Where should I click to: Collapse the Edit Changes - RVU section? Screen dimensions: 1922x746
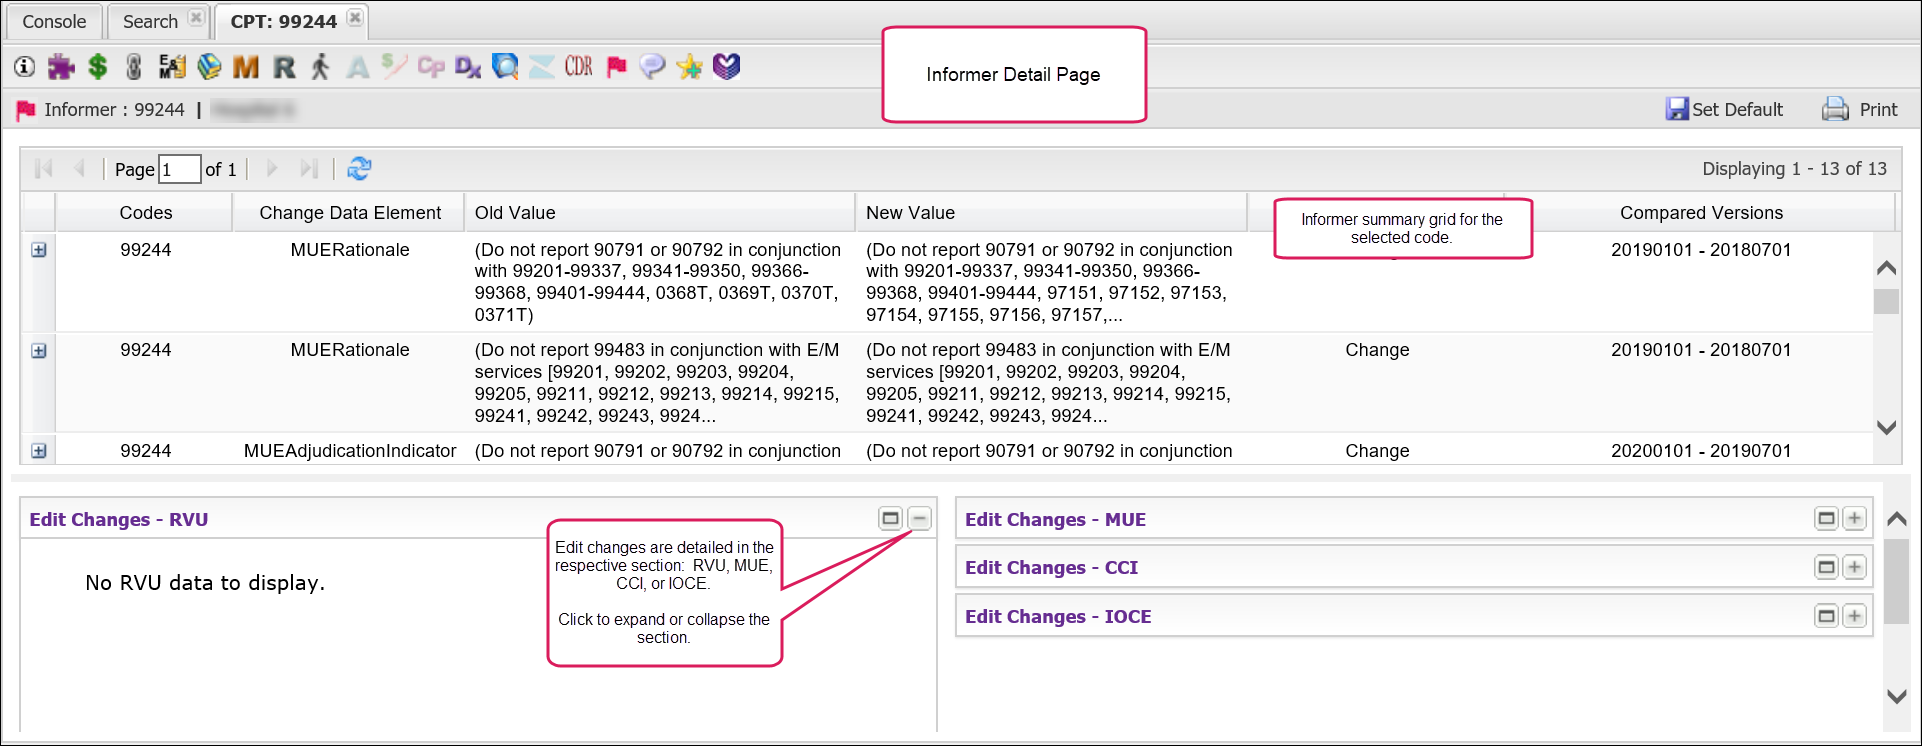click(919, 518)
